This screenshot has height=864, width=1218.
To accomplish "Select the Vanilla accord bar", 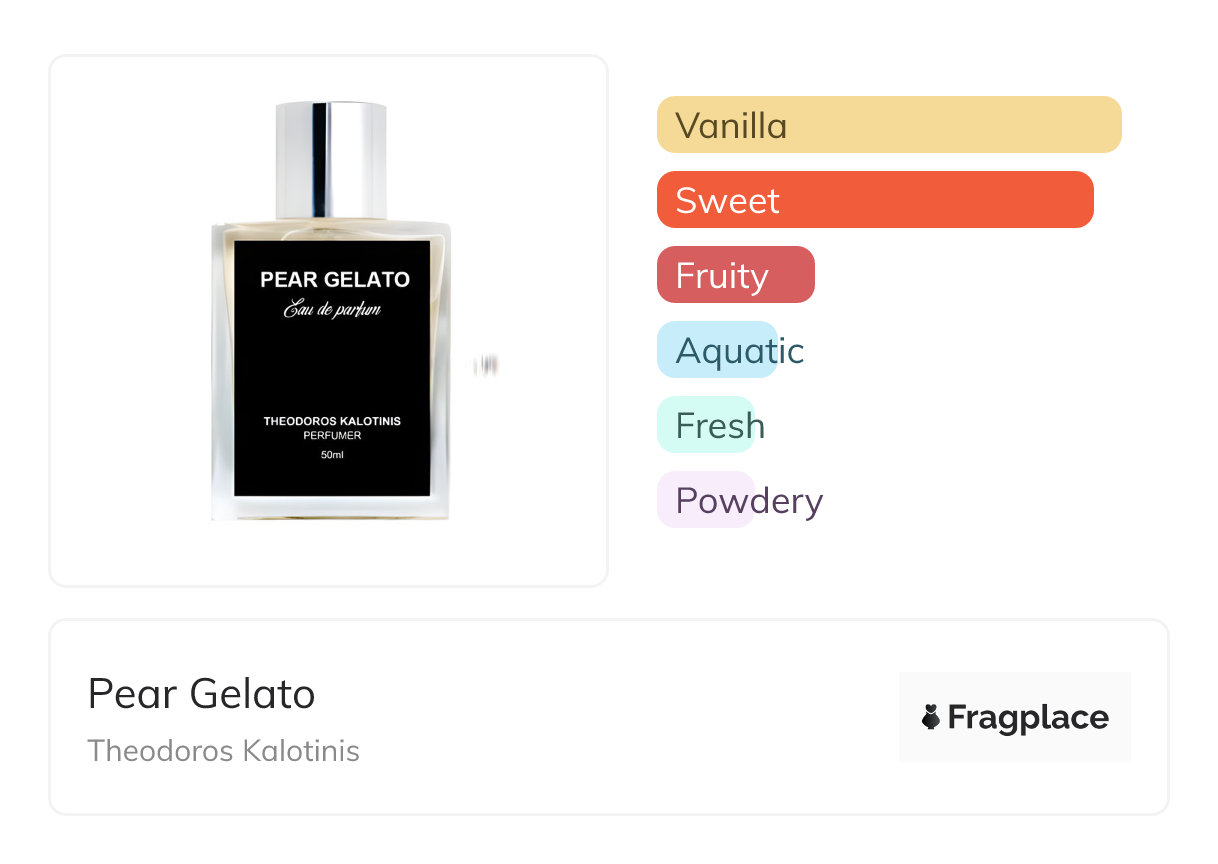I will click(x=888, y=125).
